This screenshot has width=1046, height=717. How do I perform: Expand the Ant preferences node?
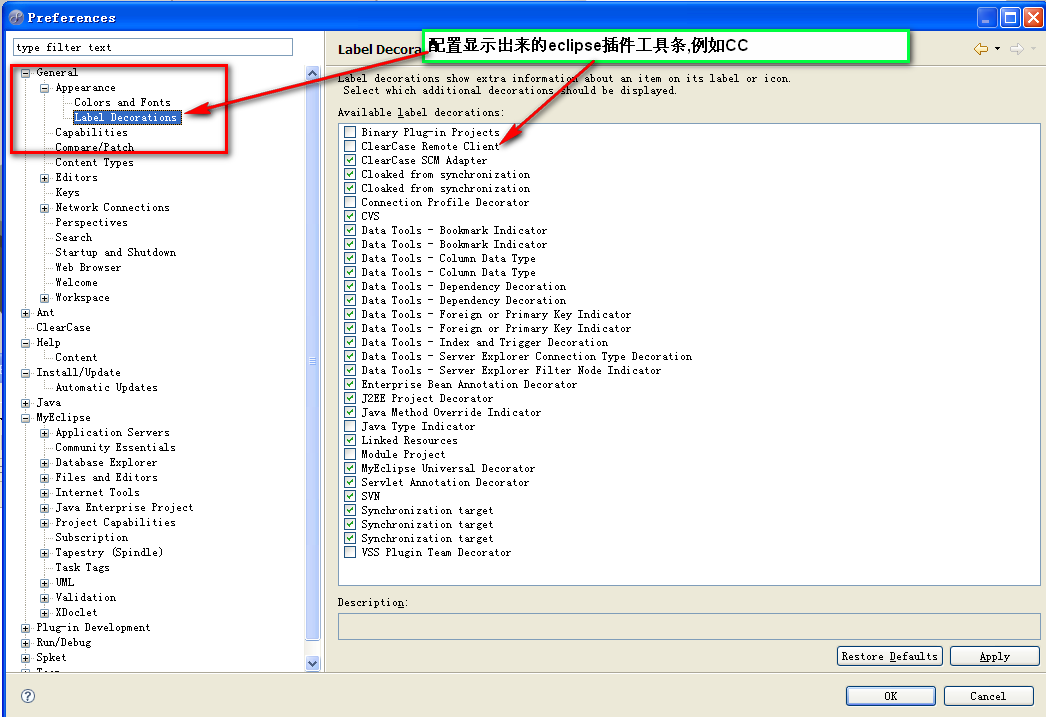pyautogui.click(x=25, y=313)
